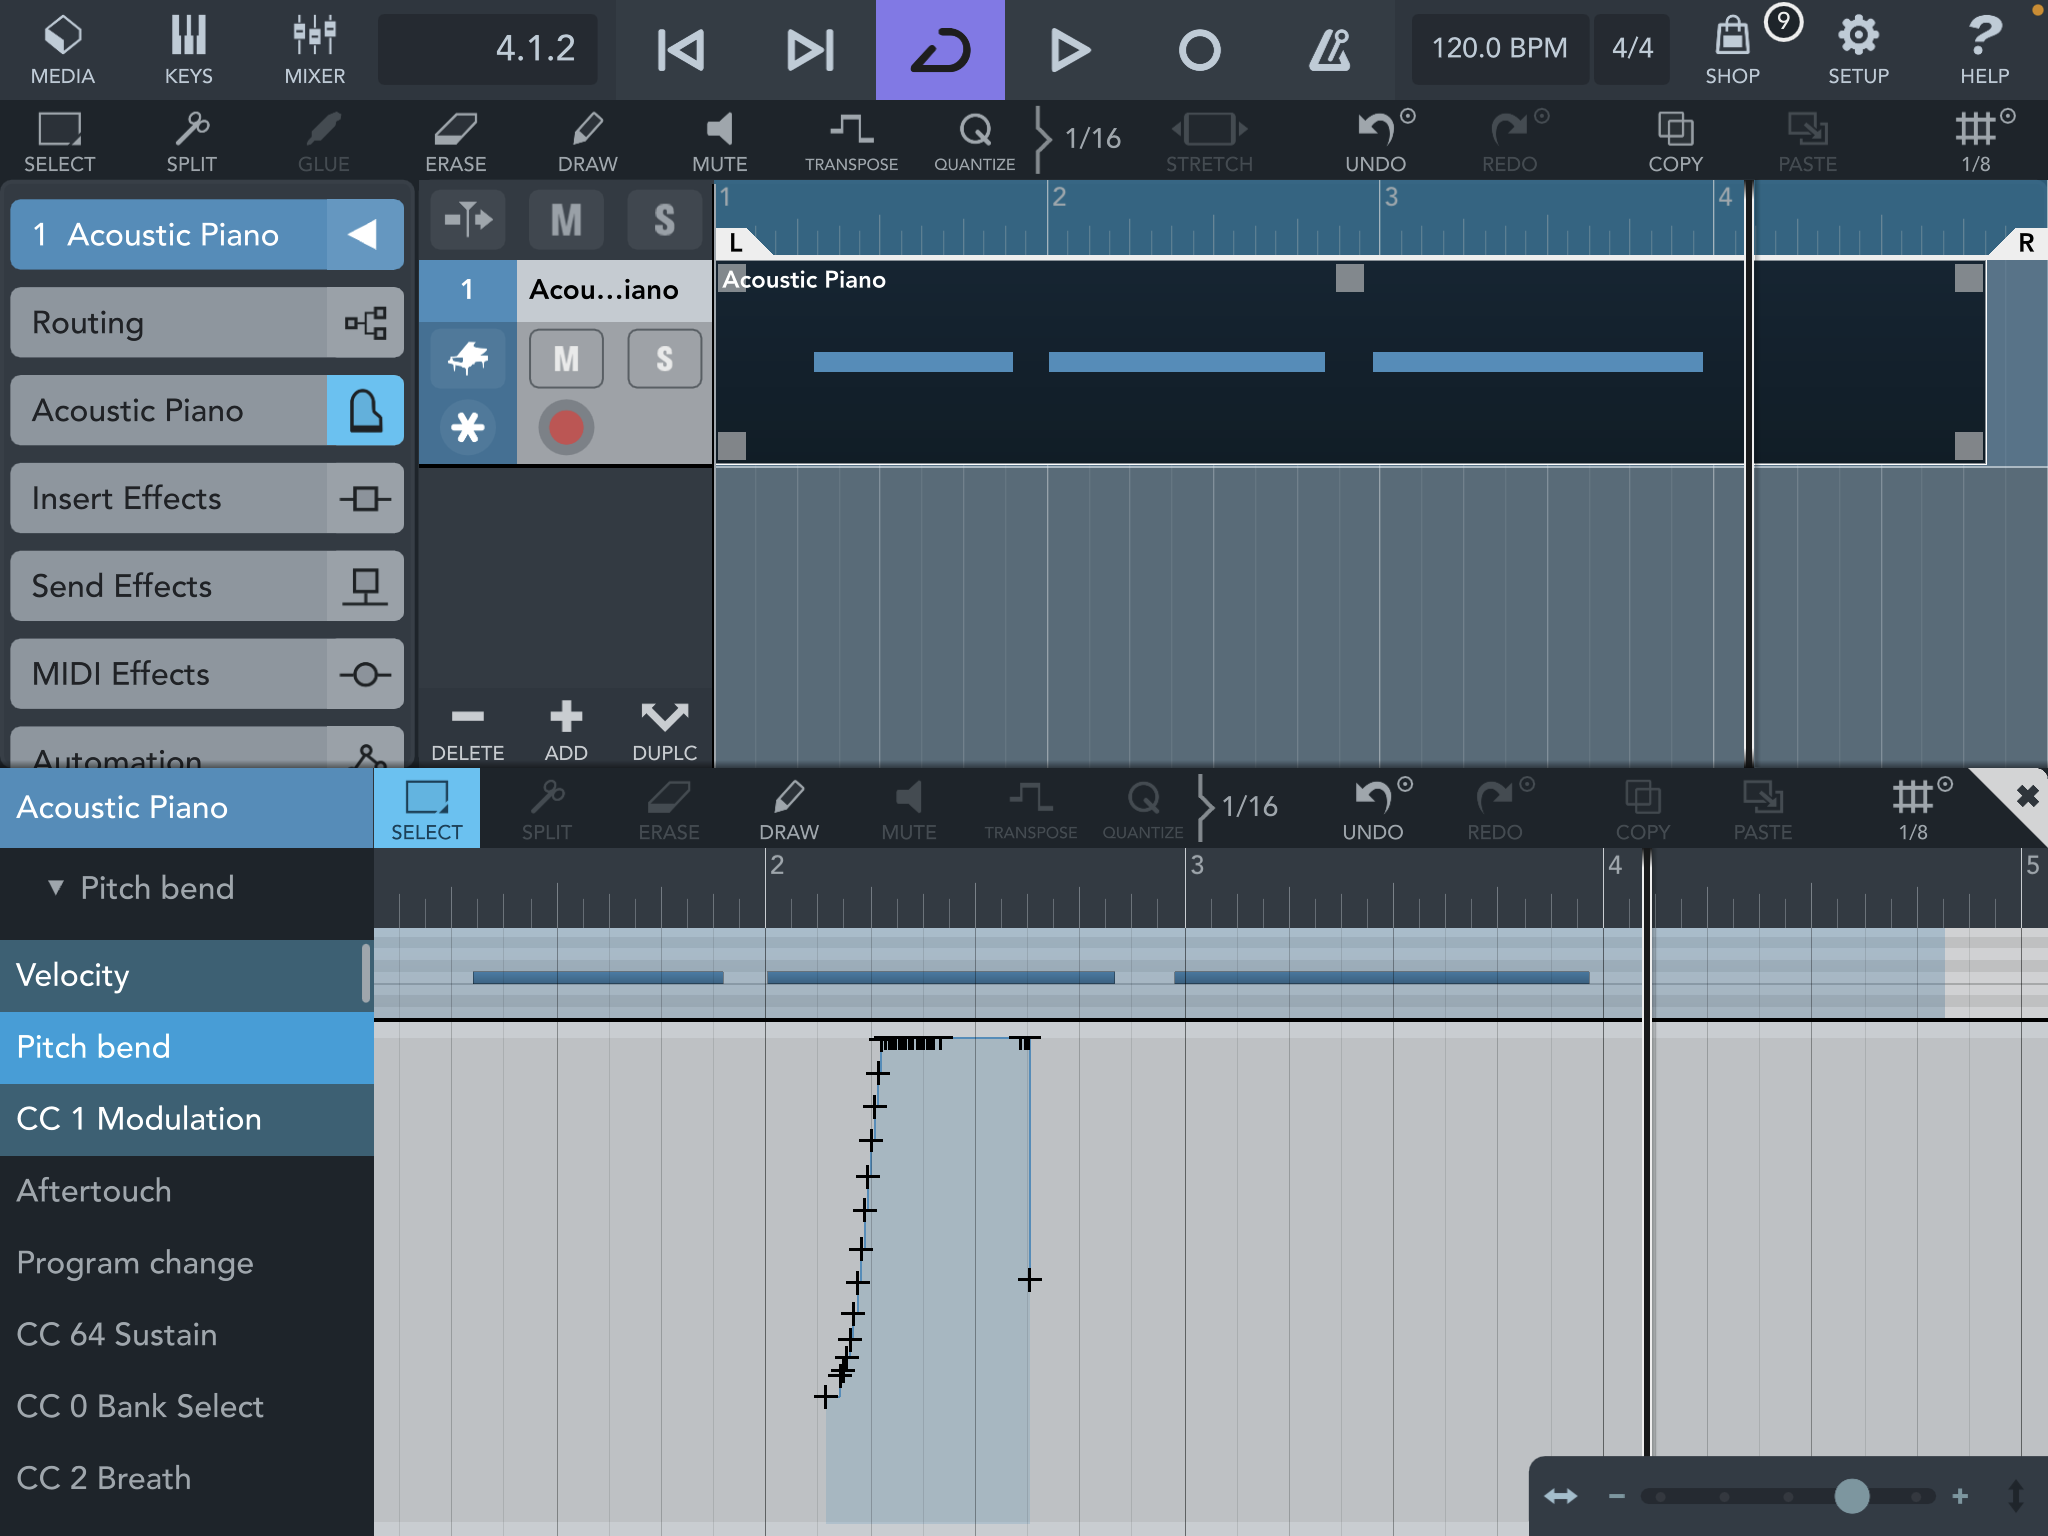Image resolution: width=2048 pixels, height=1536 pixels.
Task: Jump to next marker in transport
Action: click(x=810, y=50)
